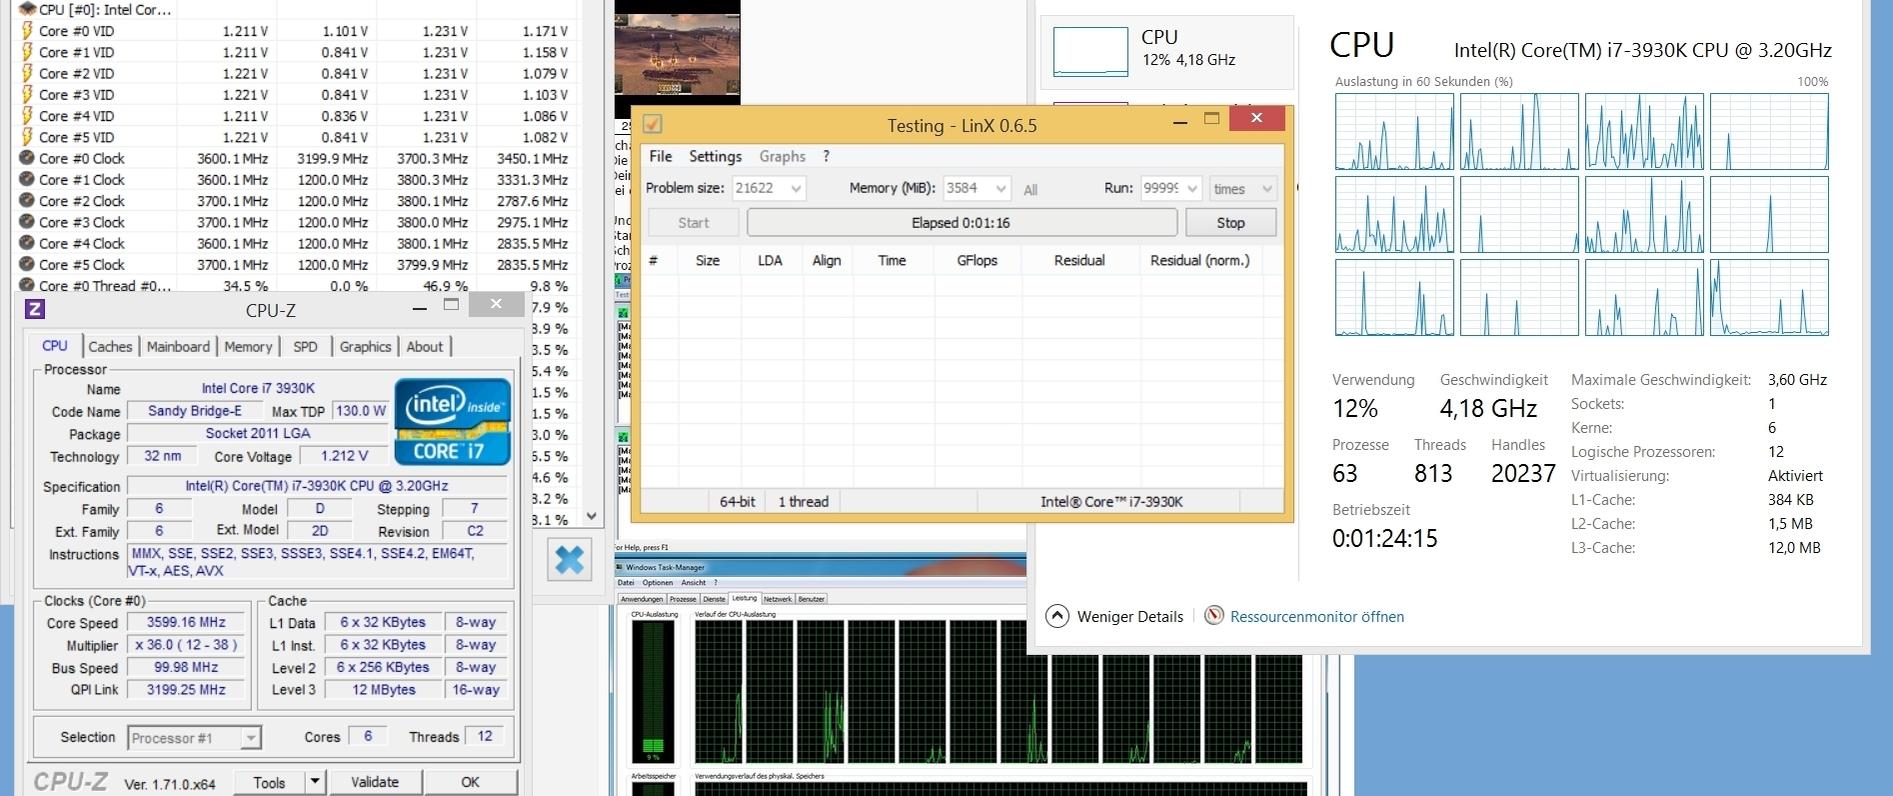
Task: Open the Graphs menu in LinX
Action: [782, 156]
